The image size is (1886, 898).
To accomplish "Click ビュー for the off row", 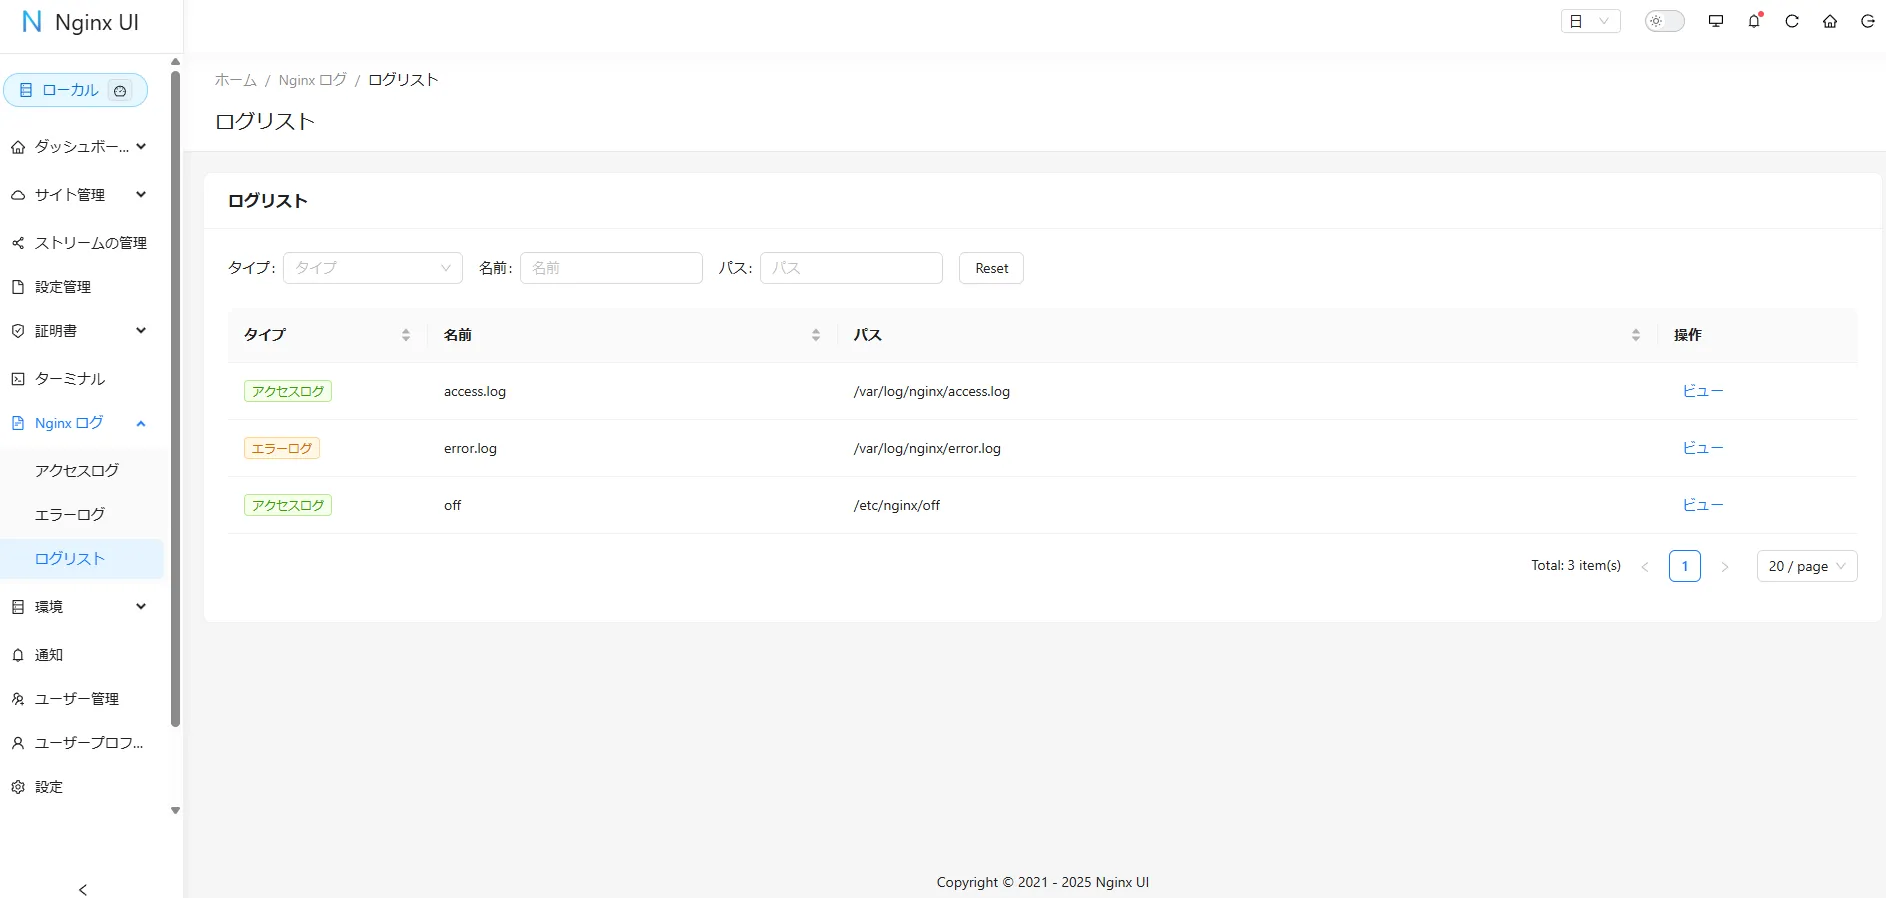I will [1703, 505].
